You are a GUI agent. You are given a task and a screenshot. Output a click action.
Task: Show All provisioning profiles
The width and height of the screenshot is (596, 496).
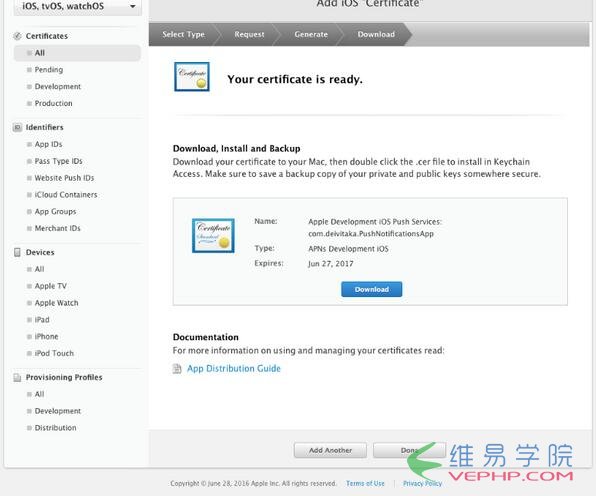point(39,394)
